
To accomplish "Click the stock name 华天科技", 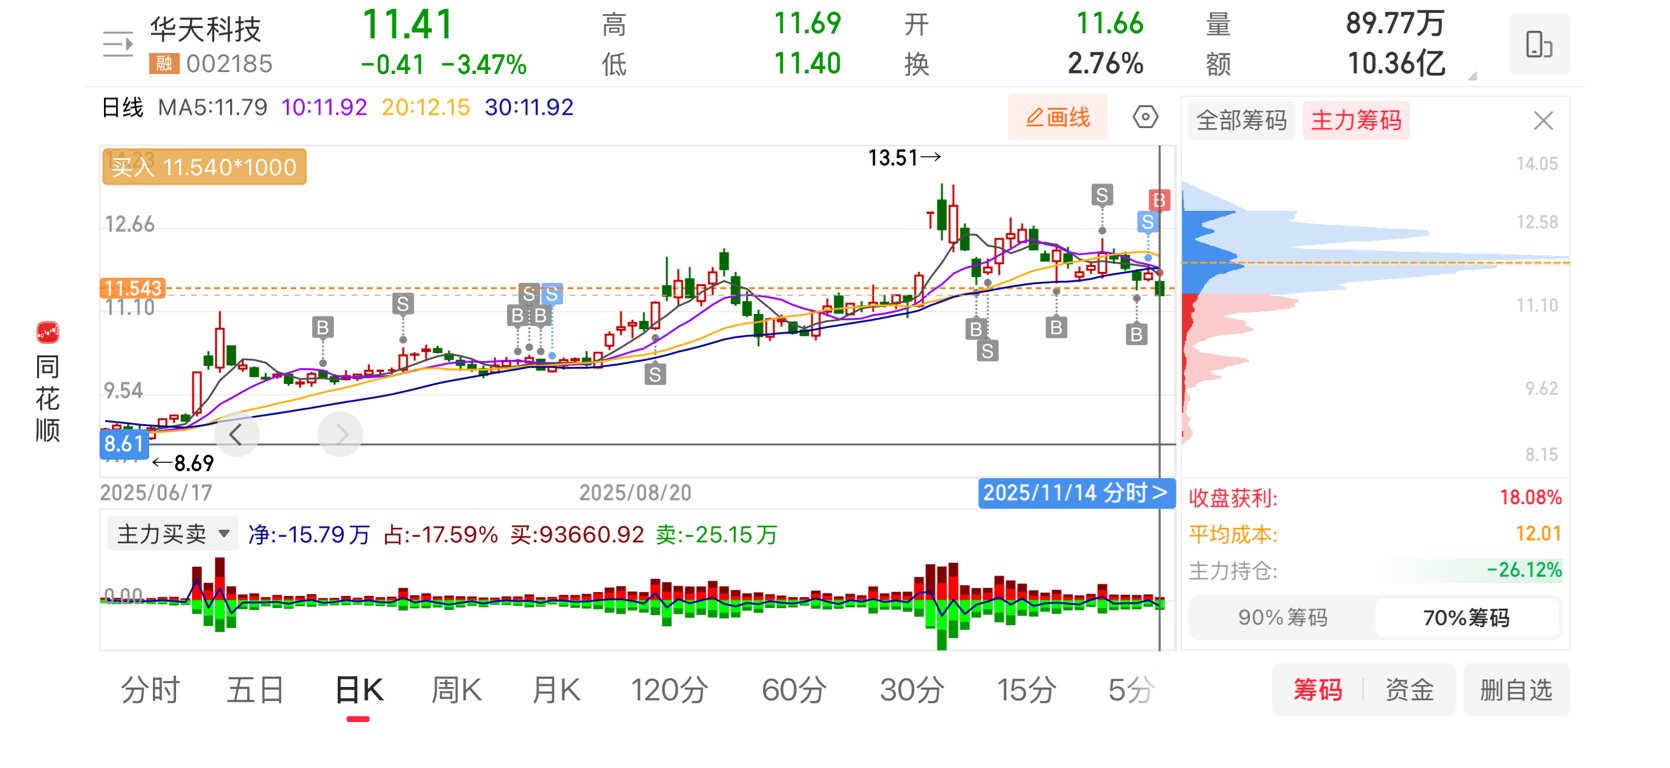I will [x=205, y=28].
